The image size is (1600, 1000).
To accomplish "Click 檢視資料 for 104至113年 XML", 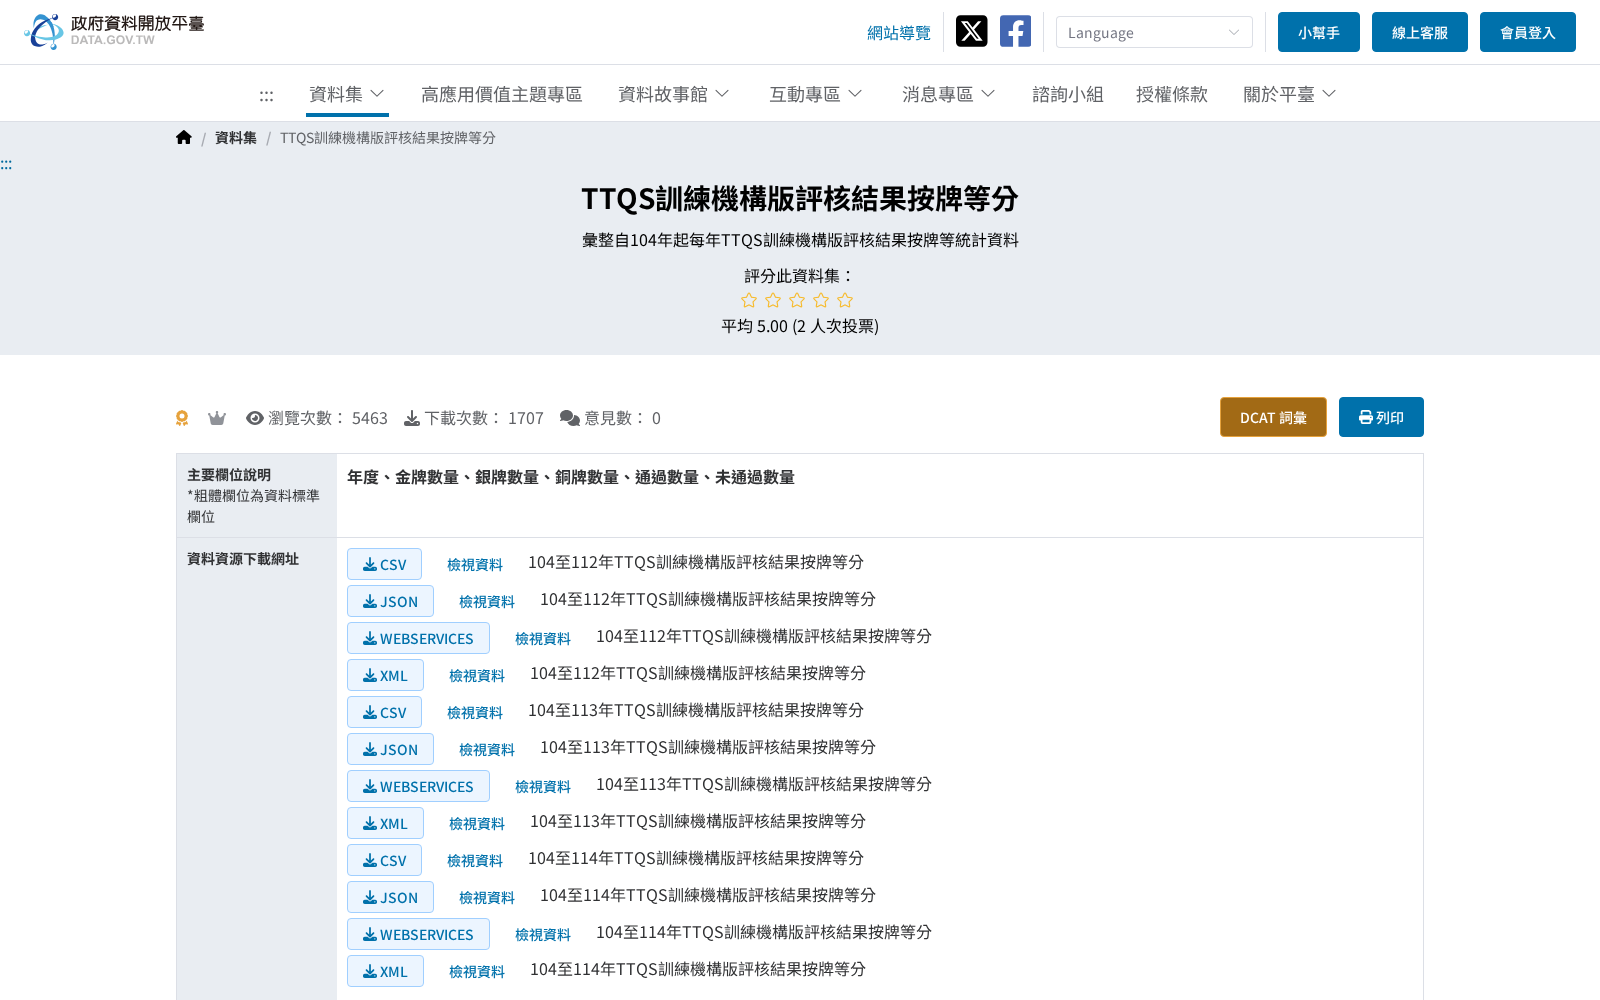I will (x=477, y=824).
